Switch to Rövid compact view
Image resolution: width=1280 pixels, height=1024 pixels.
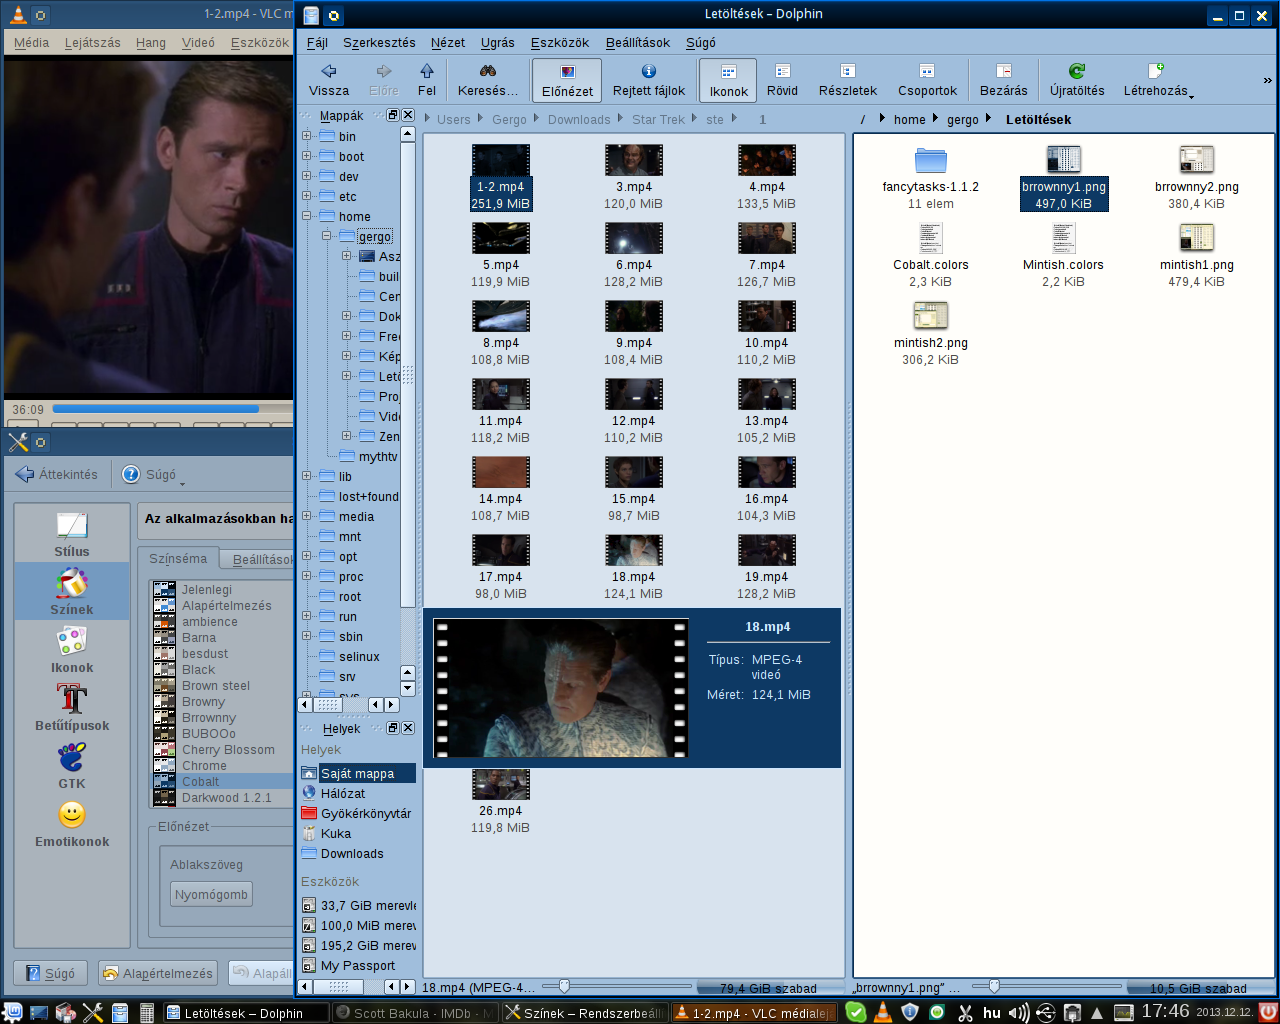pos(782,80)
